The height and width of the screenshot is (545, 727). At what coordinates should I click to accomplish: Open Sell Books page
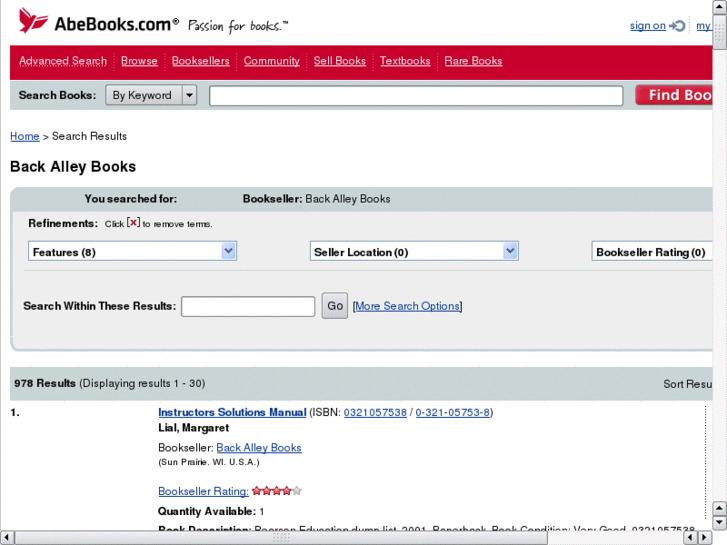coord(340,61)
